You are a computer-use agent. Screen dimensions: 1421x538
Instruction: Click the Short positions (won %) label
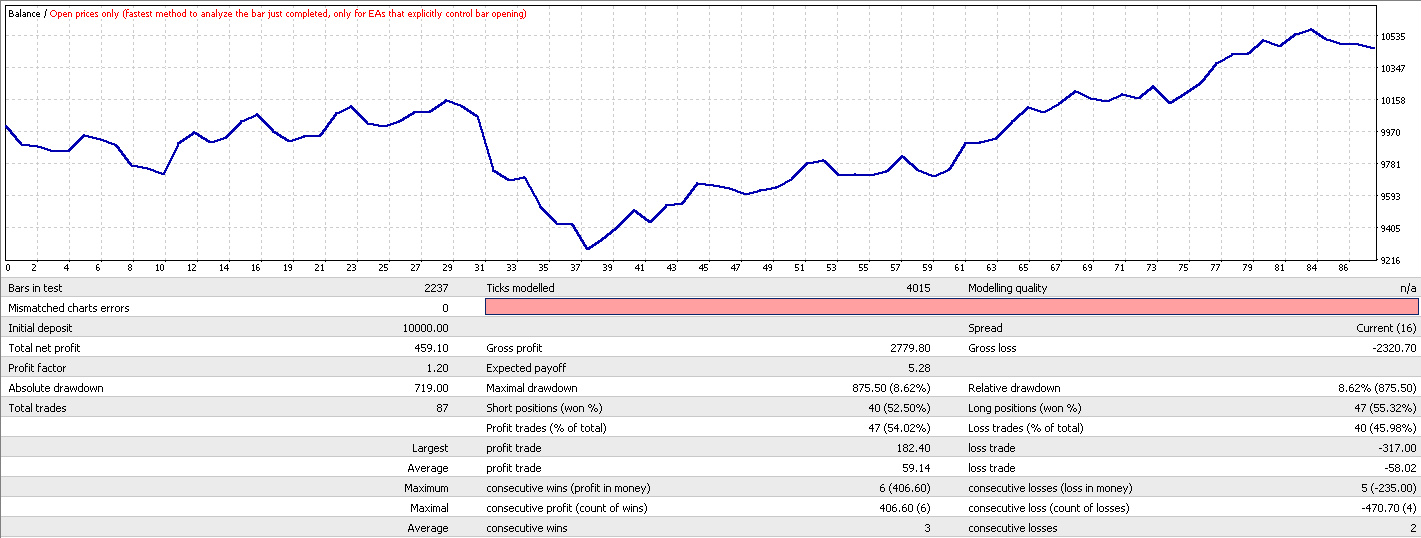(x=544, y=408)
